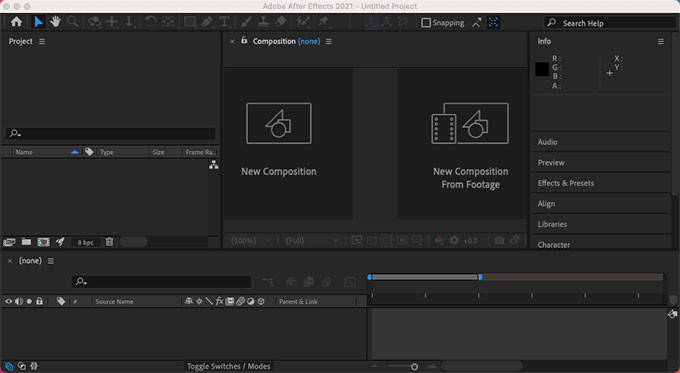The image size is (680, 373).
Task: Select the Brush tool
Action: pos(246,22)
